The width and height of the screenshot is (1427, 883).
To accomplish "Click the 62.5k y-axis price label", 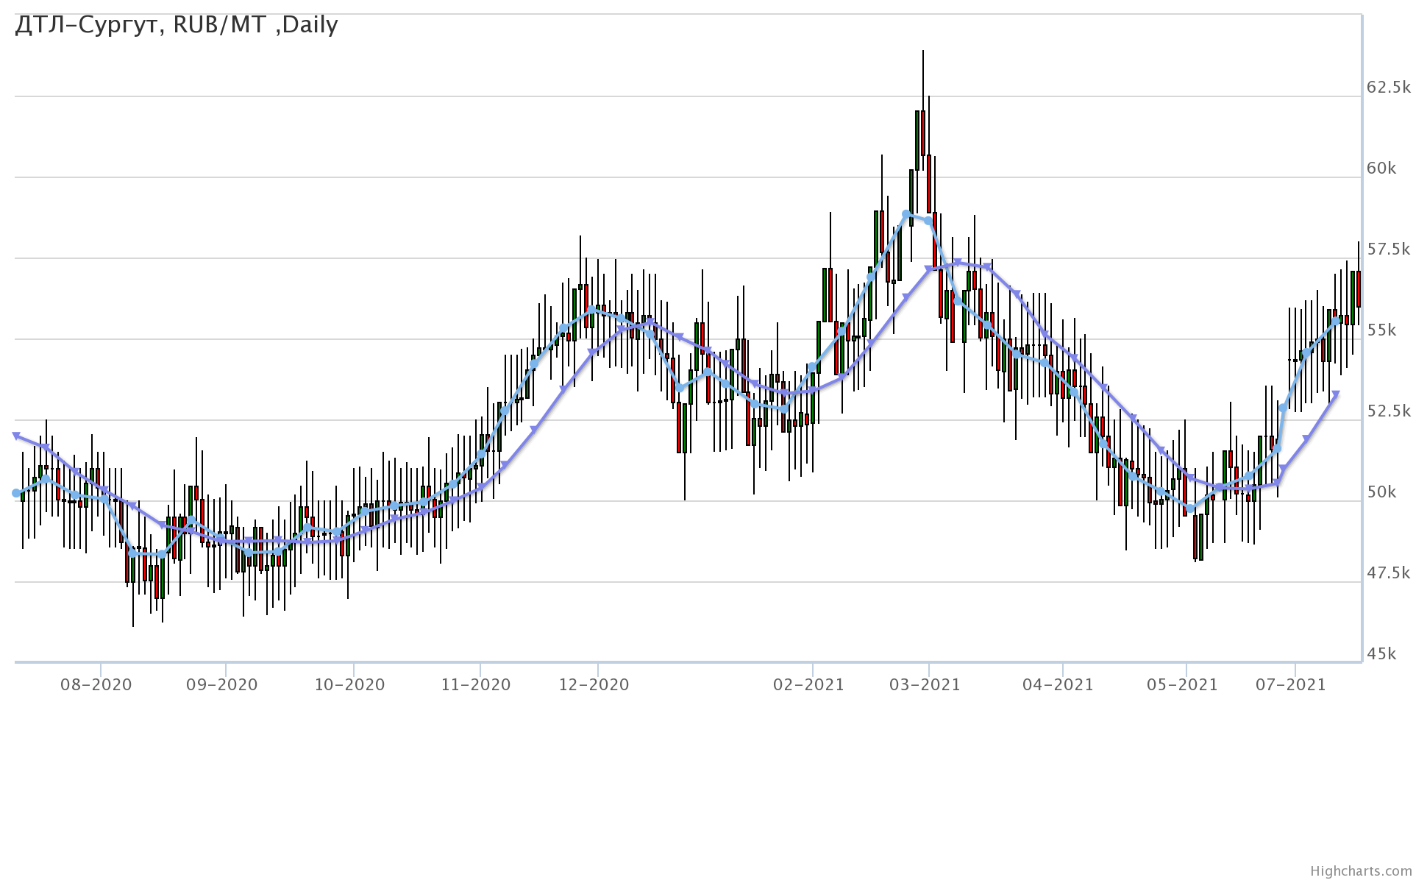I will point(1388,88).
